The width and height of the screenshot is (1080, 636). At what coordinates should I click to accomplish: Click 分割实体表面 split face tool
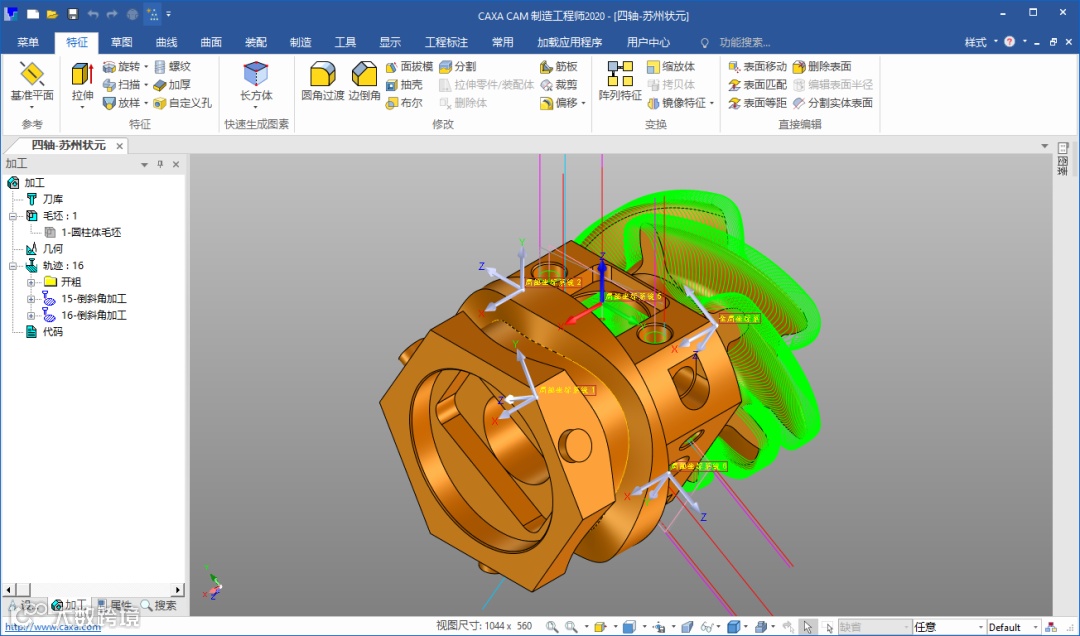[833, 103]
